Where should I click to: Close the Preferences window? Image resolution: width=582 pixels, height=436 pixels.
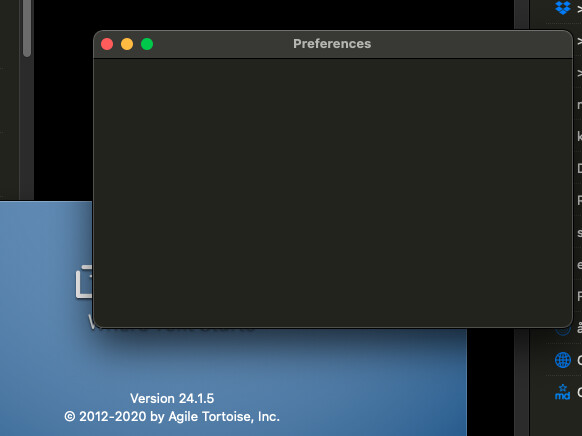coord(107,44)
